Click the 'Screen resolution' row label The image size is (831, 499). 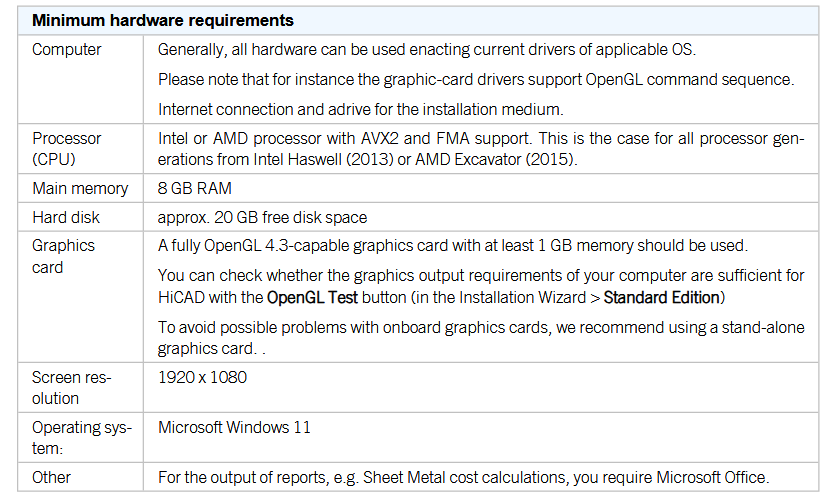(x=71, y=388)
